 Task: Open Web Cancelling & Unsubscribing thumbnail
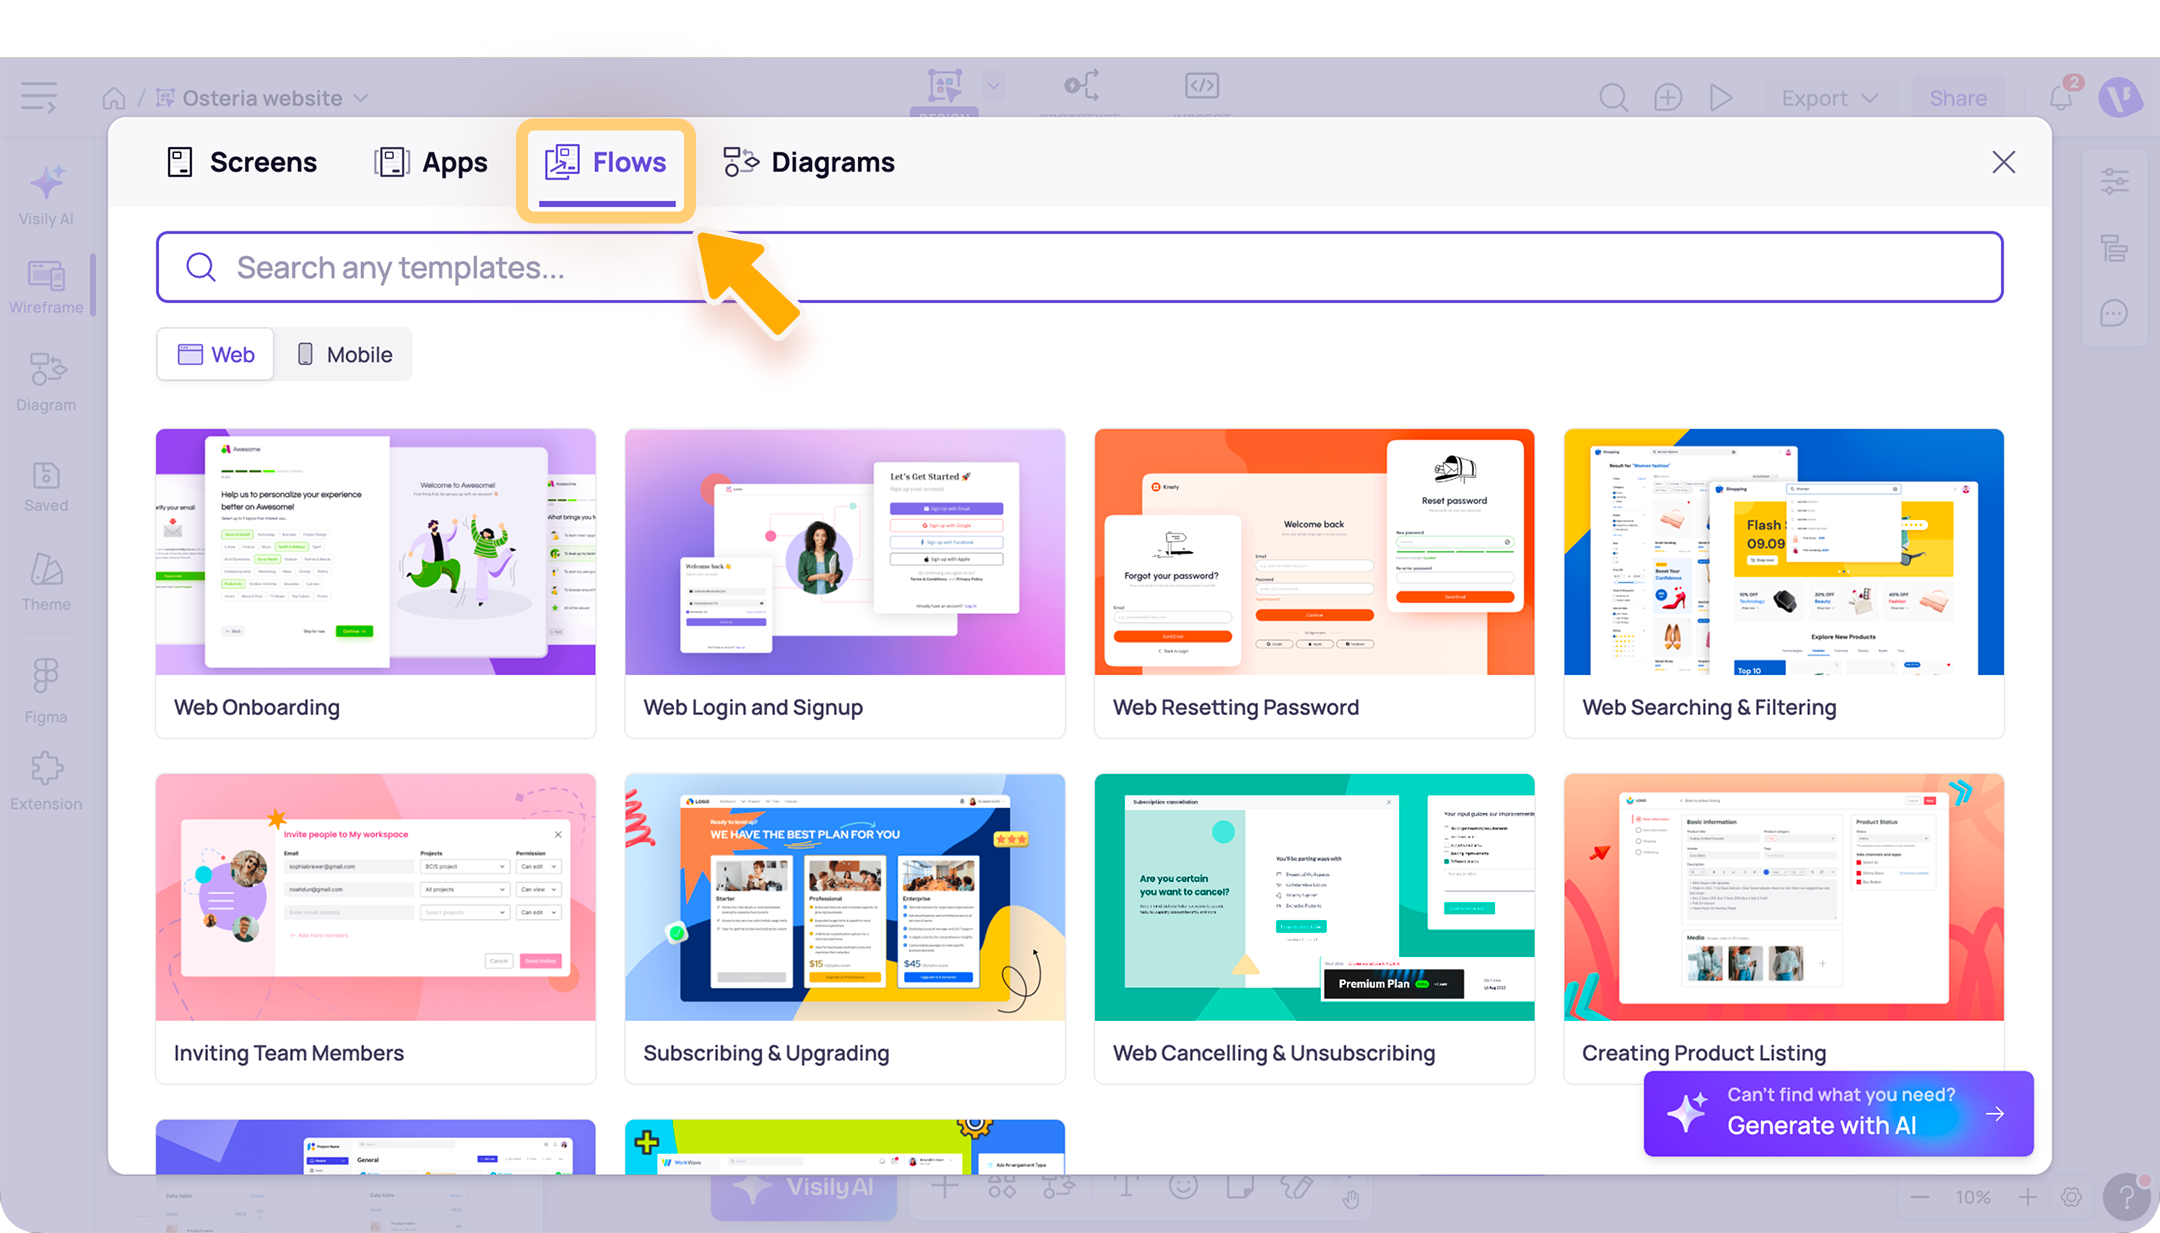[x=1315, y=897]
